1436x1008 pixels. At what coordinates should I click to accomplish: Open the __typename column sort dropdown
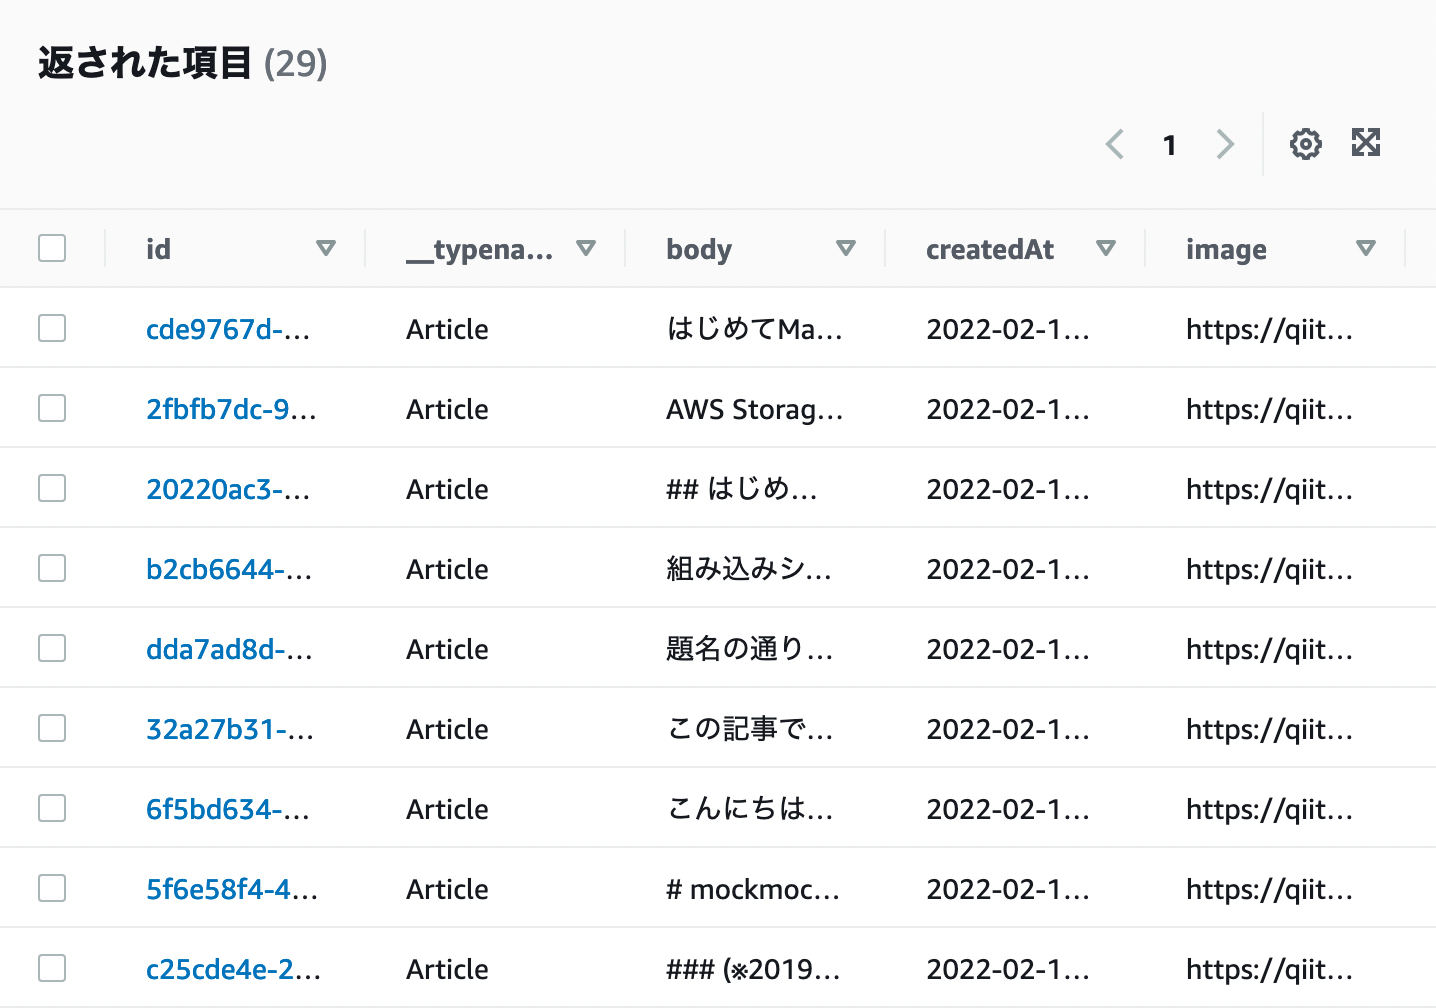586,248
